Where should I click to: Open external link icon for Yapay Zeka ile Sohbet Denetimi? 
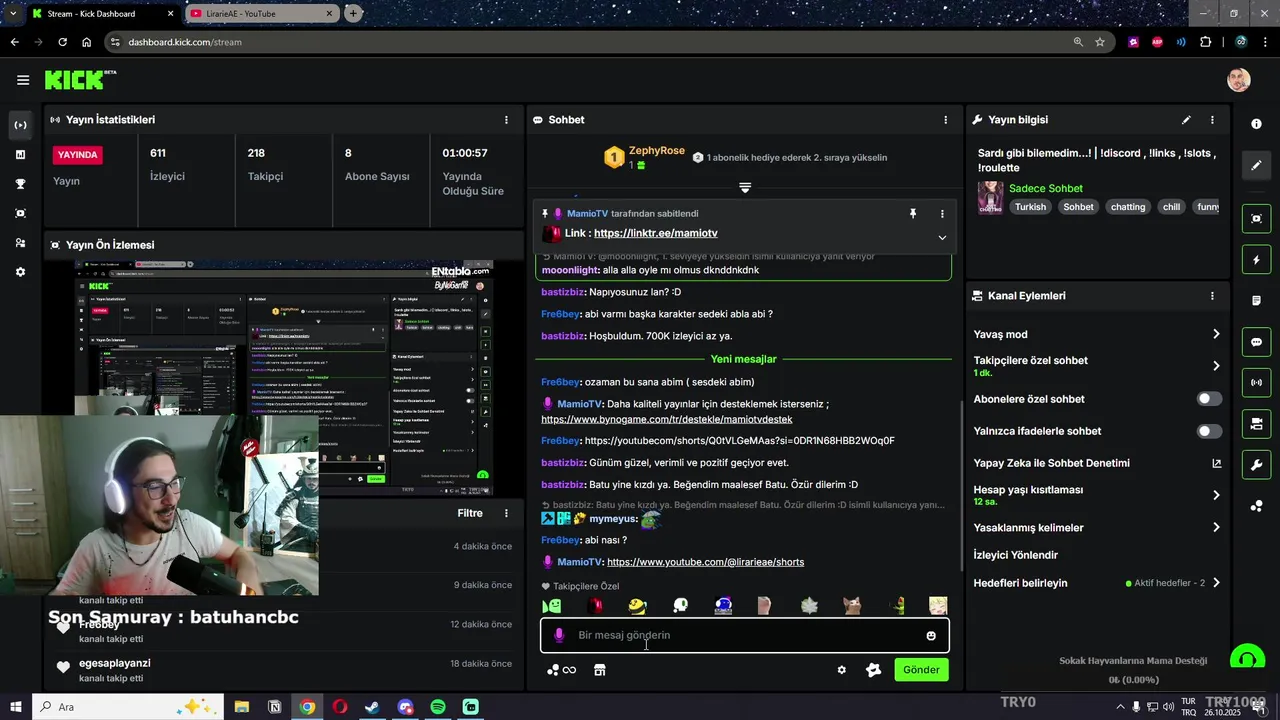(1216, 463)
